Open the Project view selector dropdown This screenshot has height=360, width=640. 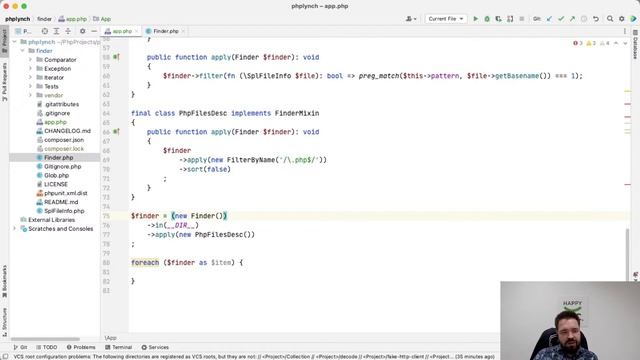coord(23,31)
